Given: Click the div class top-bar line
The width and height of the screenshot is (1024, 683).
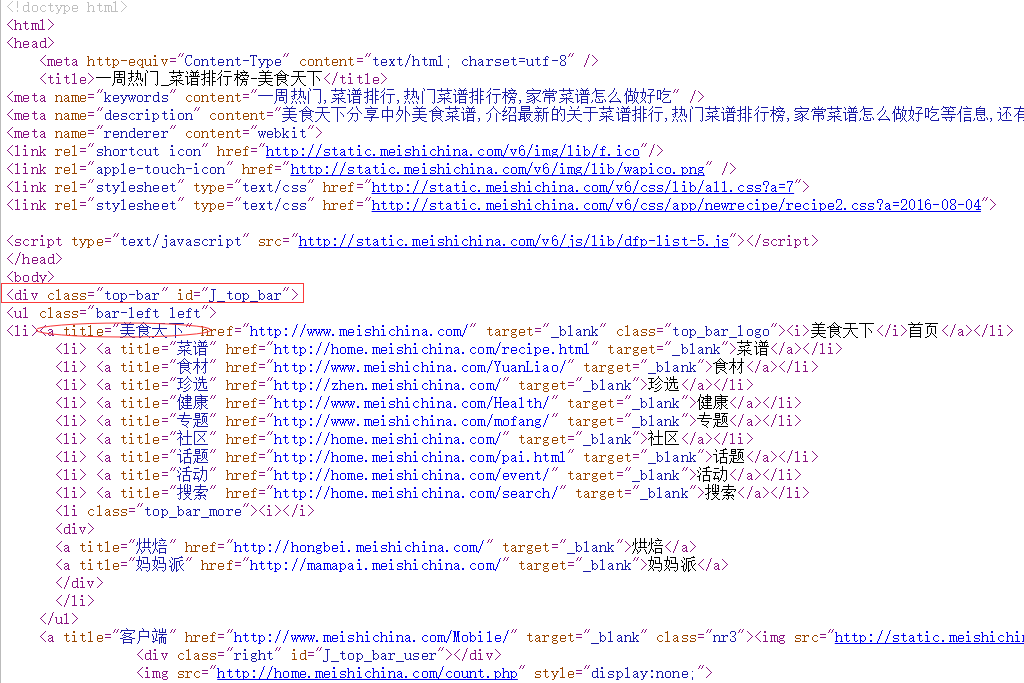Looking at the screenshot, I should (153, 295).
